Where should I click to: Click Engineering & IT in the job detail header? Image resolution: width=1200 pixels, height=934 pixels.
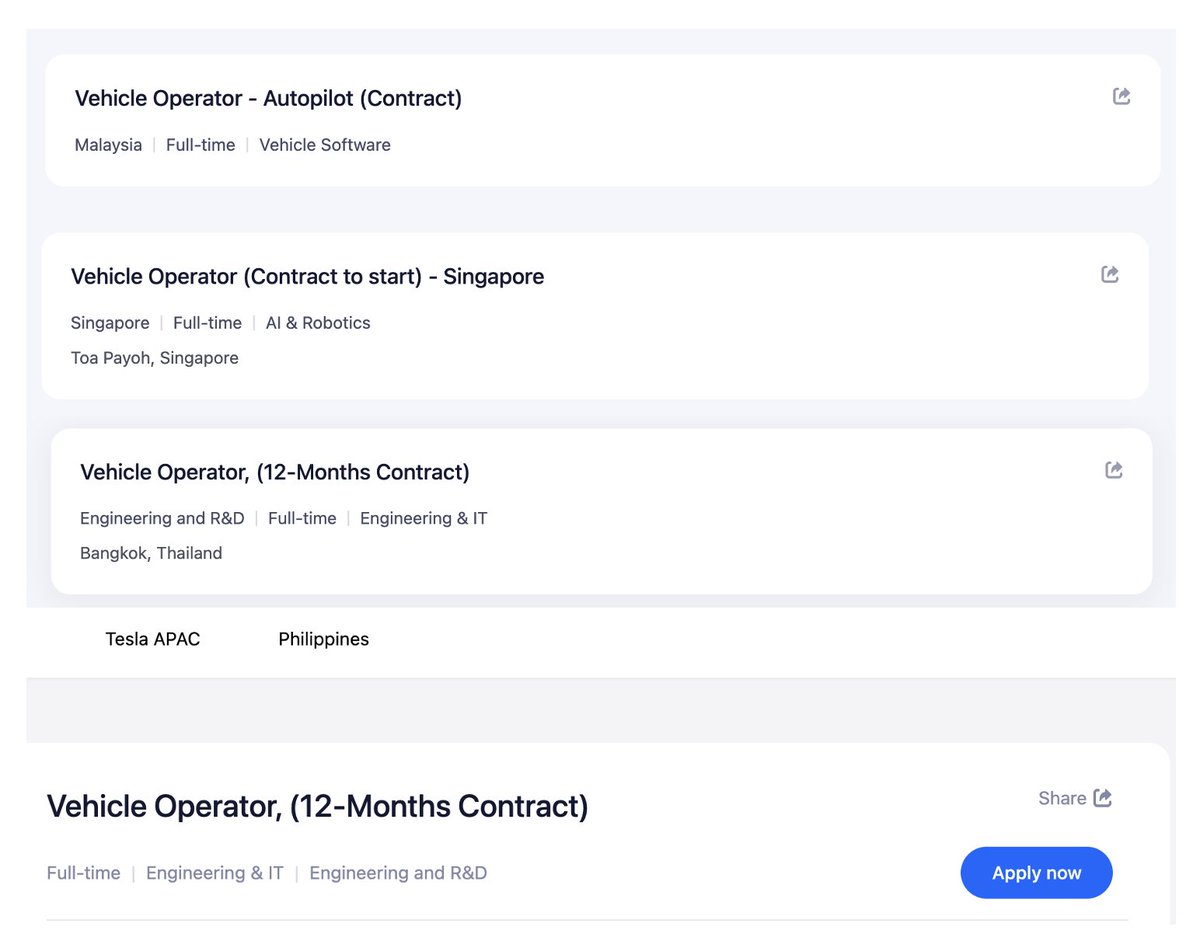tap(215, 873)
